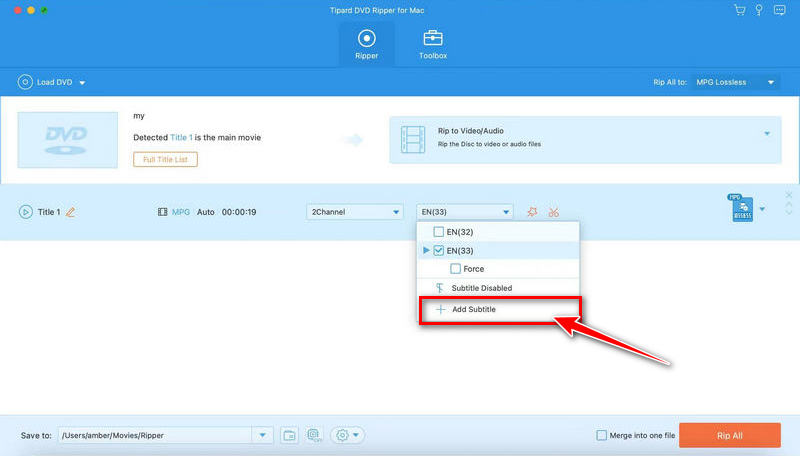
Task: Open the Rip All to format dropdown
Action: tap(735, 82)
